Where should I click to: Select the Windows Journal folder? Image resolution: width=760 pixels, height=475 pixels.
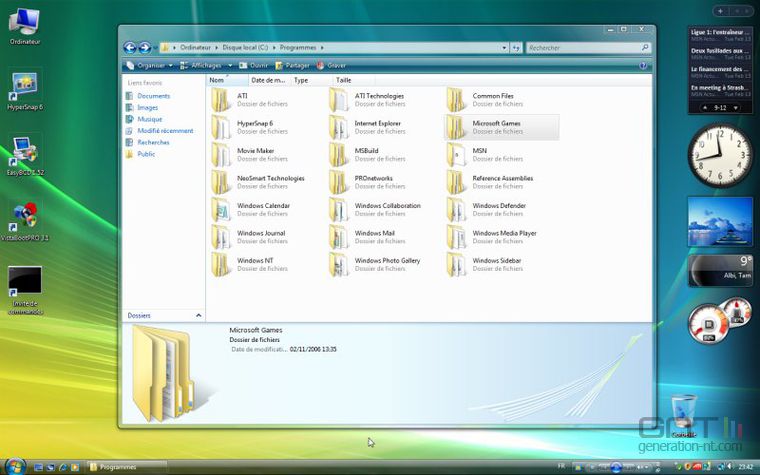click(x=250, y=237)
